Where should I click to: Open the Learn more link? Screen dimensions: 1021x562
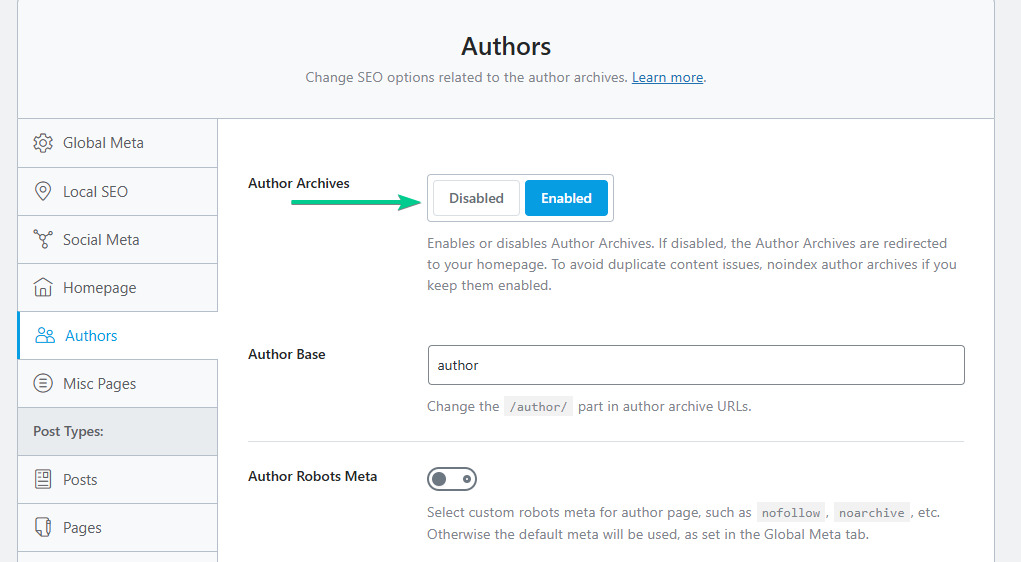(x=667, y=77)
